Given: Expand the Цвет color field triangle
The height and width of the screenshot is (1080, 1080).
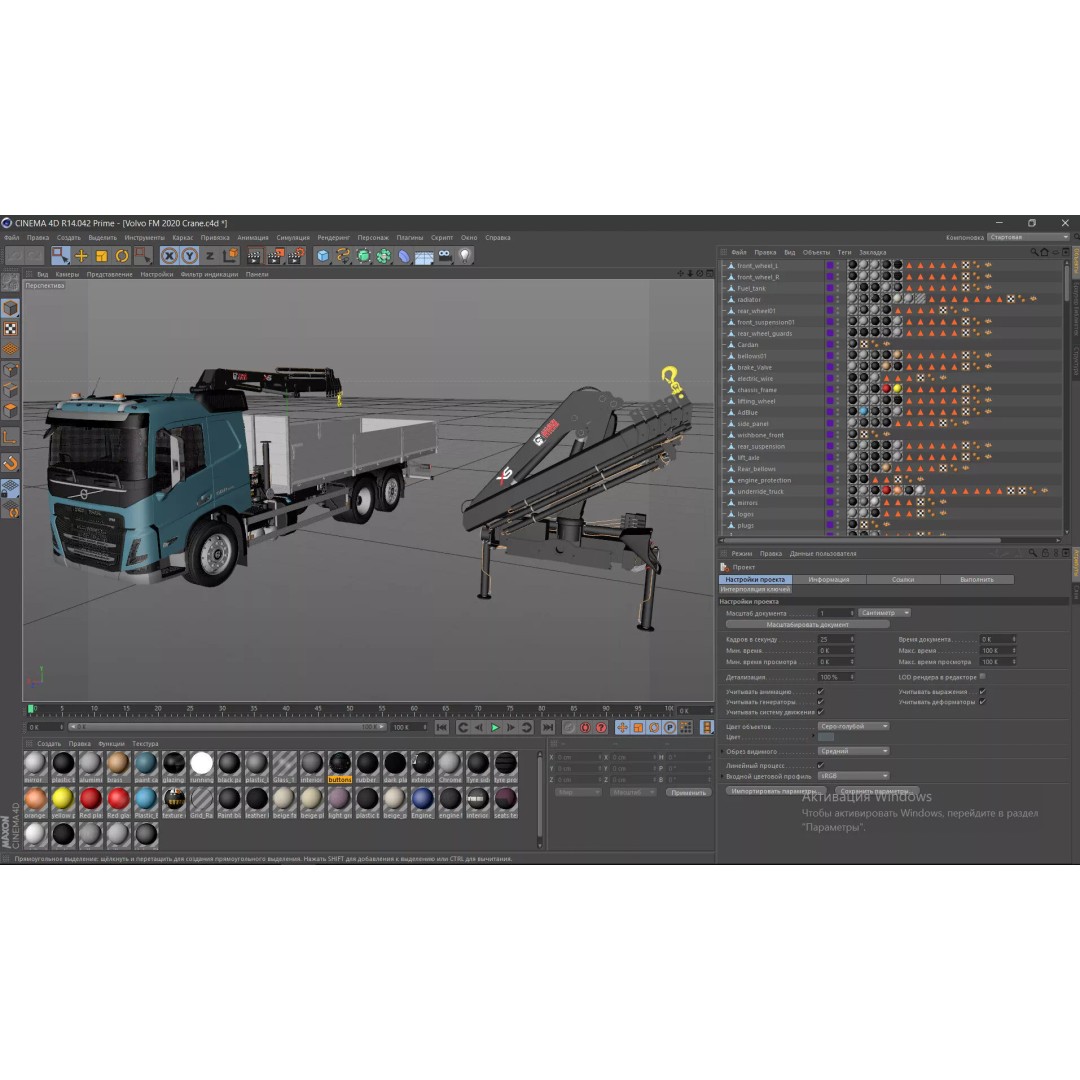Looking at the screenshot, I should [x=813, y=737].
